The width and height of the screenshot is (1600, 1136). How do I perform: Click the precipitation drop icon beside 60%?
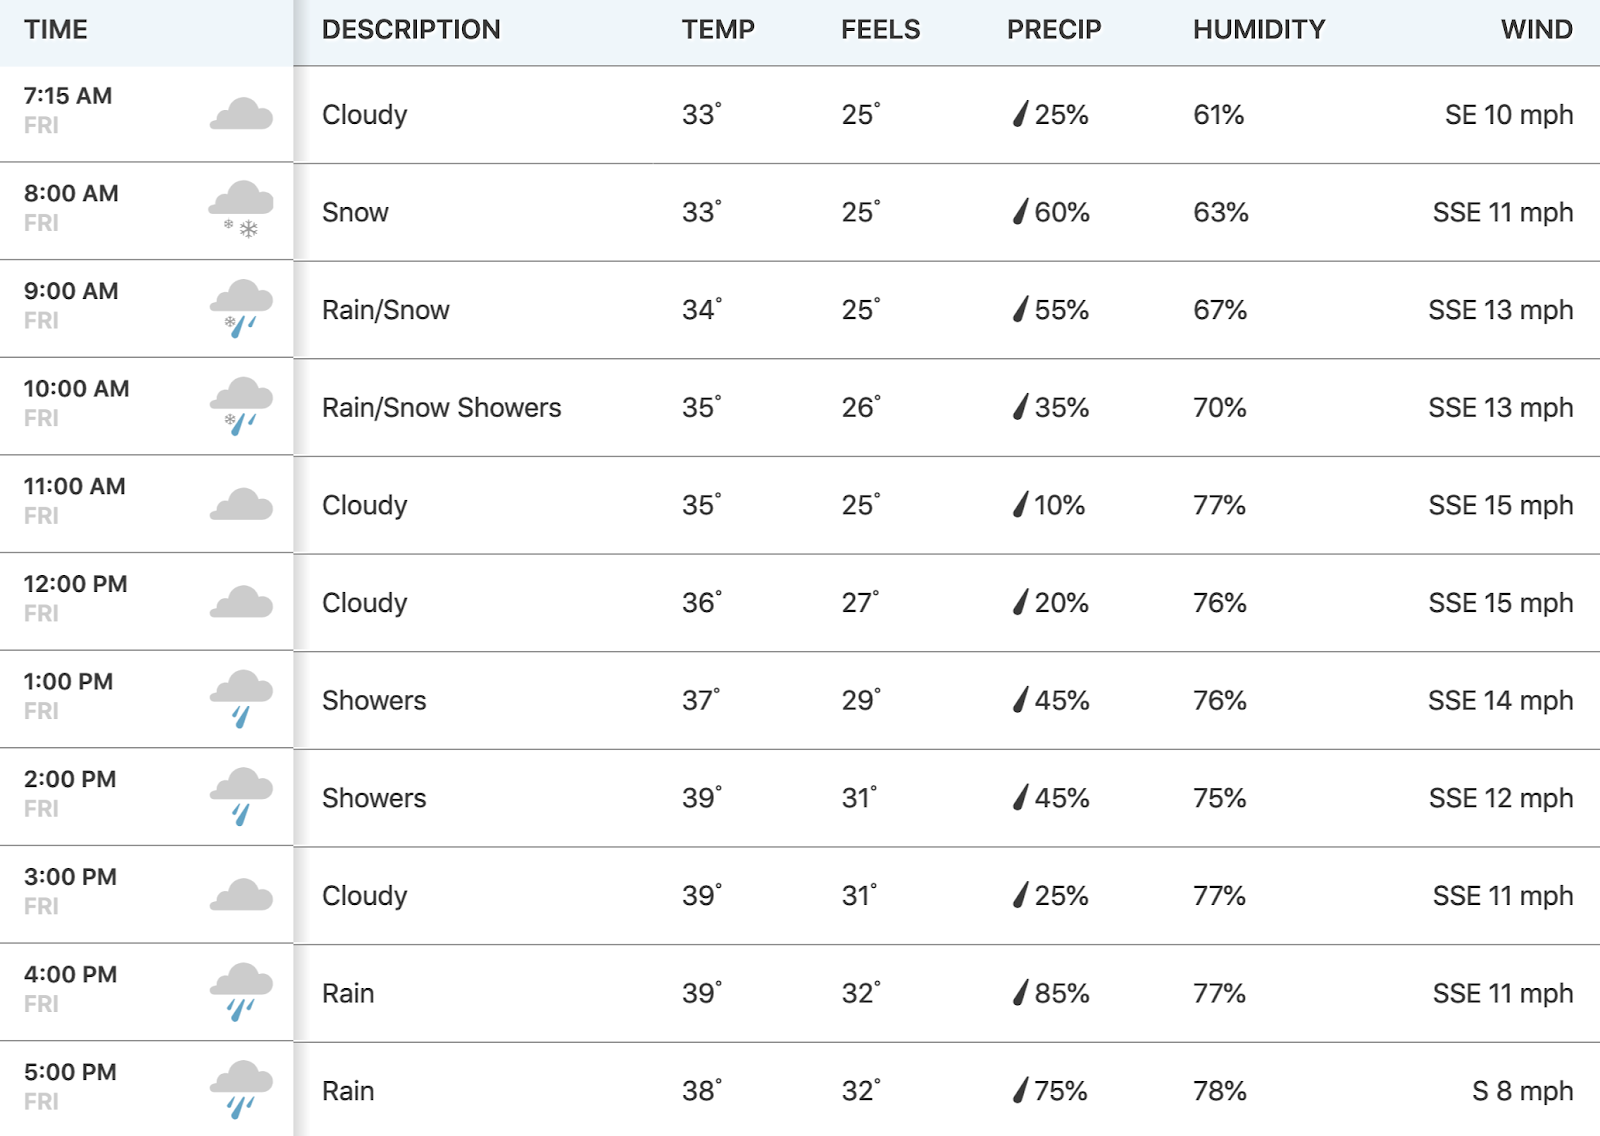1020,212
